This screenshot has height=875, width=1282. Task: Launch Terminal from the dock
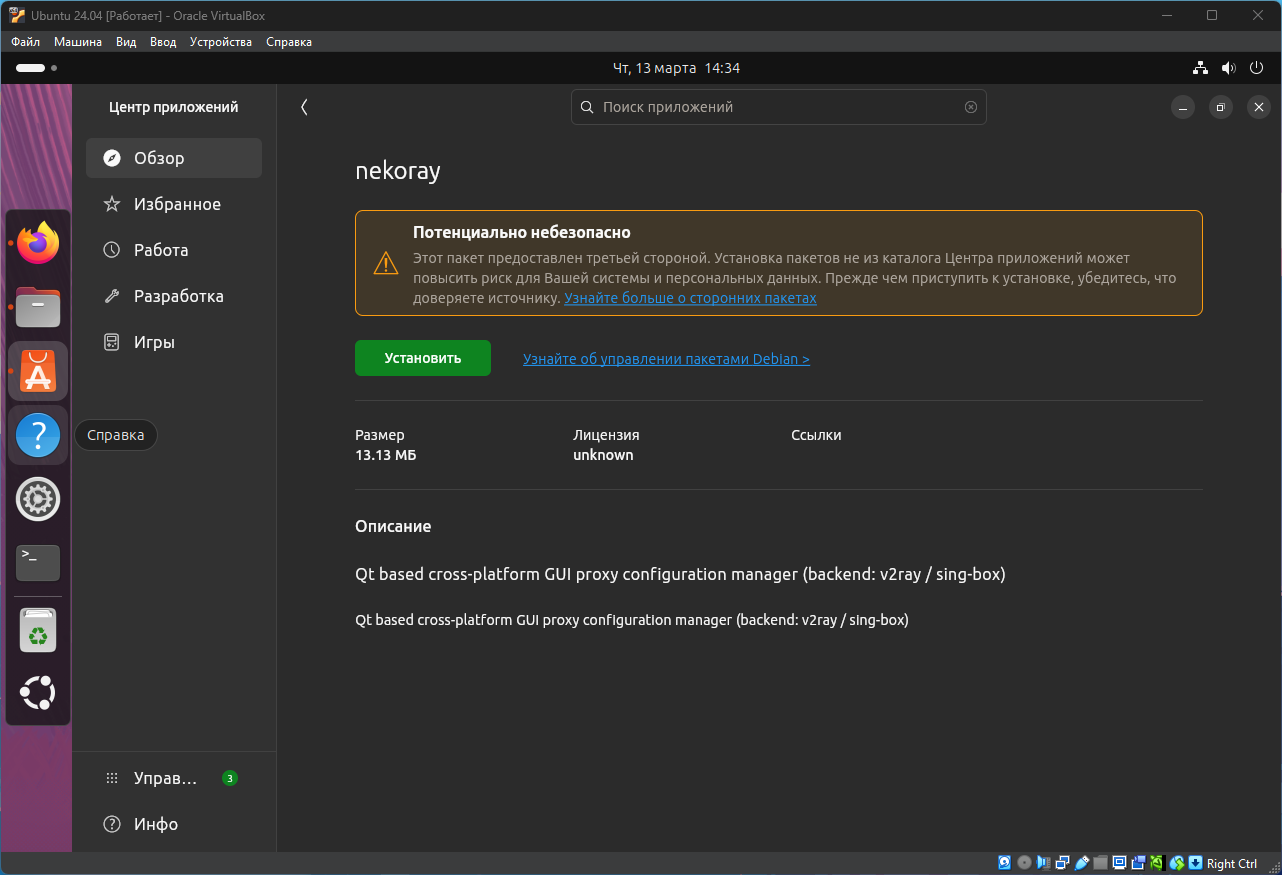(38, 563)
